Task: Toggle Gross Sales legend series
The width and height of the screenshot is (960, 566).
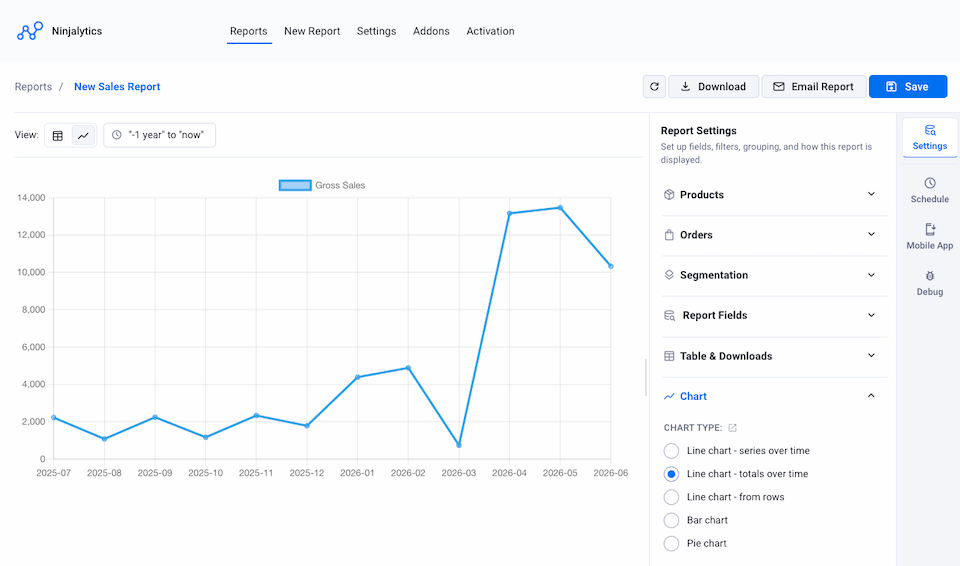Action: coord(322,185)
